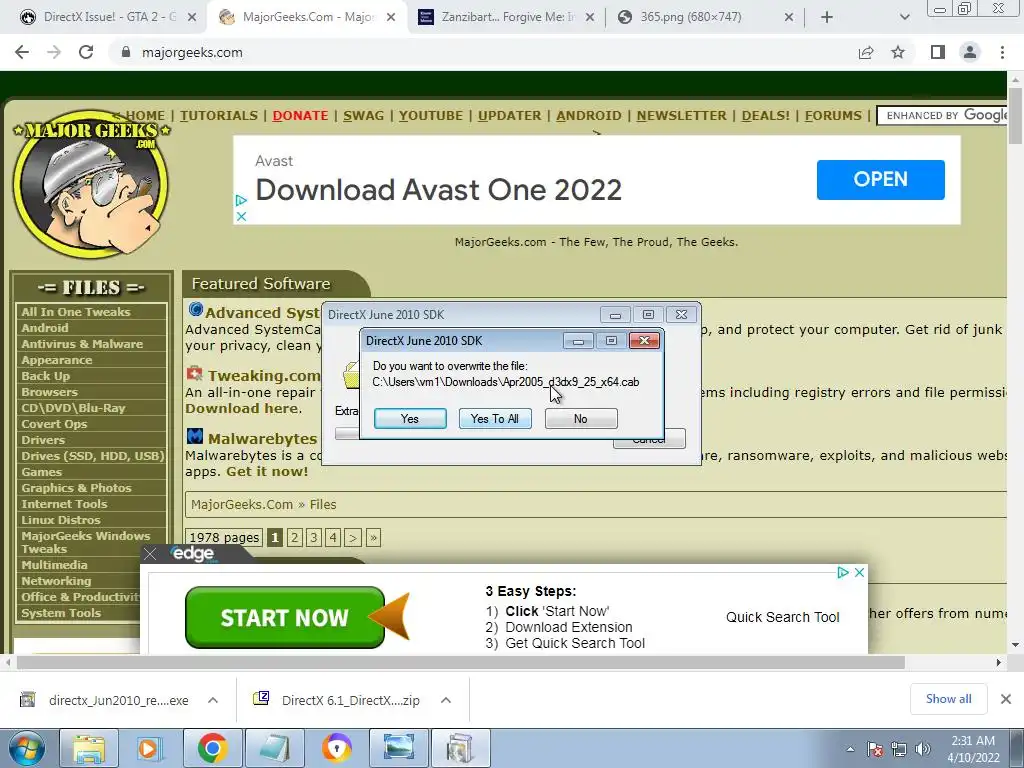
Task: Open Chrome from the taskbar
Action: (x=212, y=748)
